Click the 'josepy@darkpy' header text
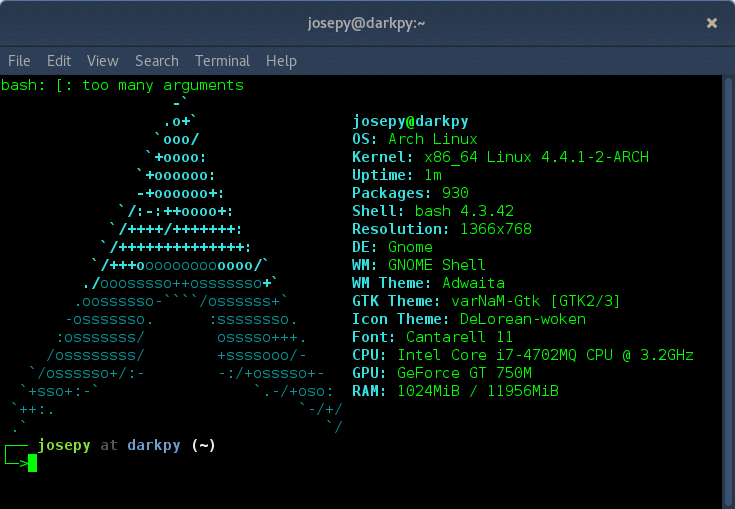 coord(410,121)
